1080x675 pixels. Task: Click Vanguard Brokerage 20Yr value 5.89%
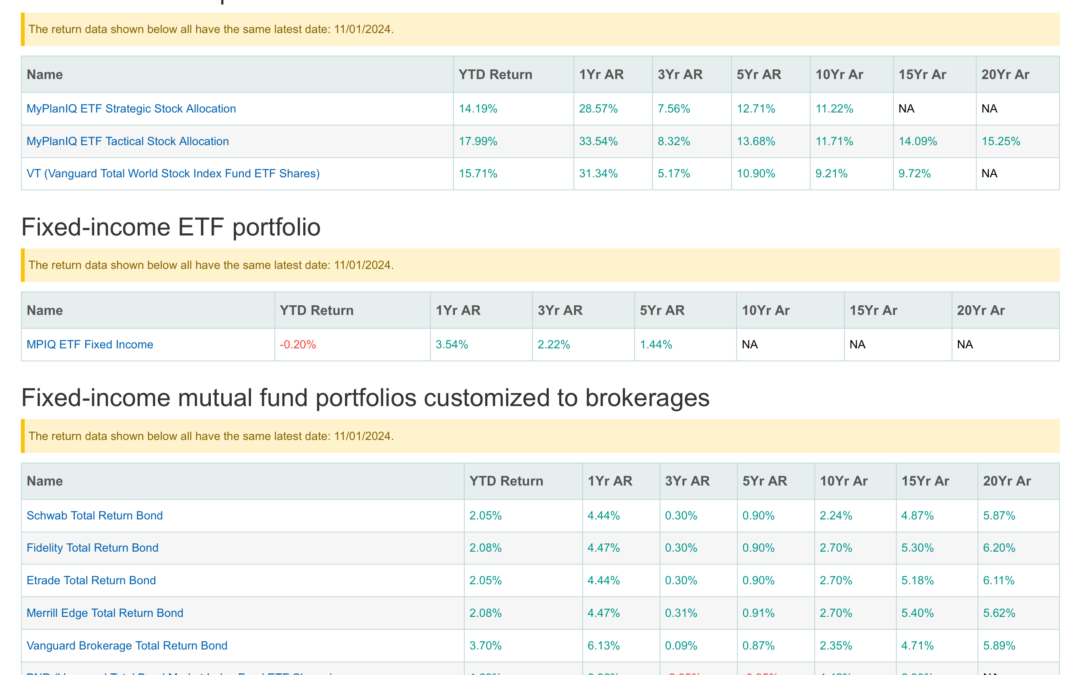(999, 645)
